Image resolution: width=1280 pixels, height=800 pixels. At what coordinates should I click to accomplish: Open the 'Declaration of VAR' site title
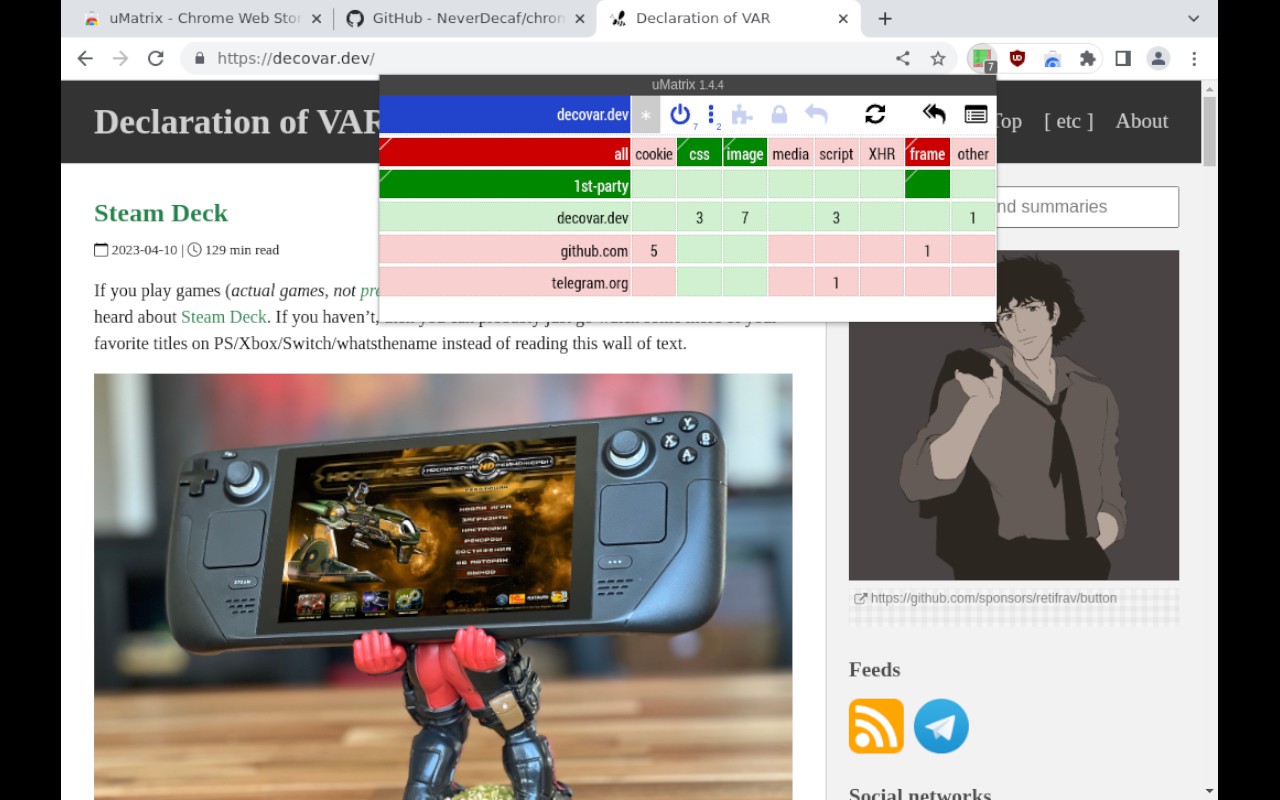tap(237, 122)
